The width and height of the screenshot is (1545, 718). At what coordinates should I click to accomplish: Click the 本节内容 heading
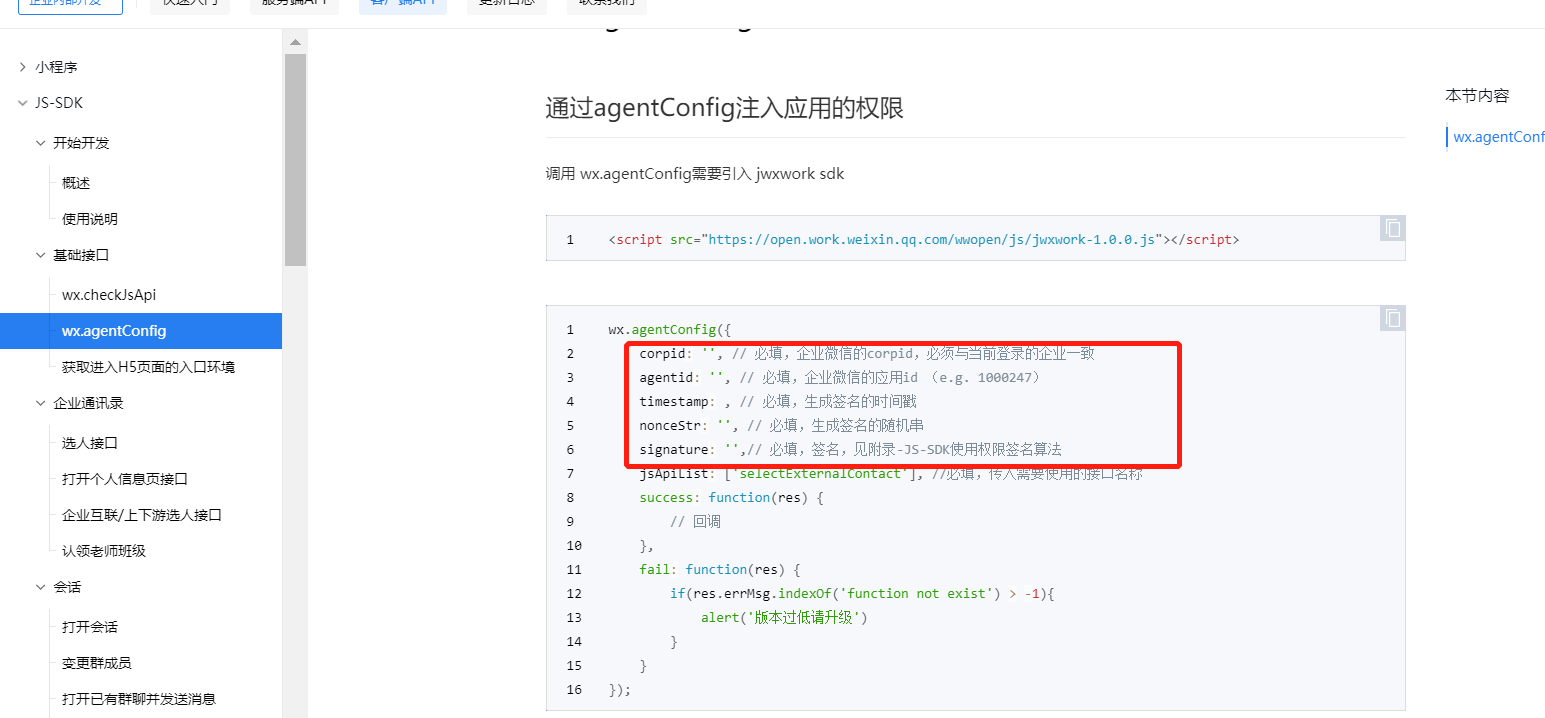coord(1477,96)
